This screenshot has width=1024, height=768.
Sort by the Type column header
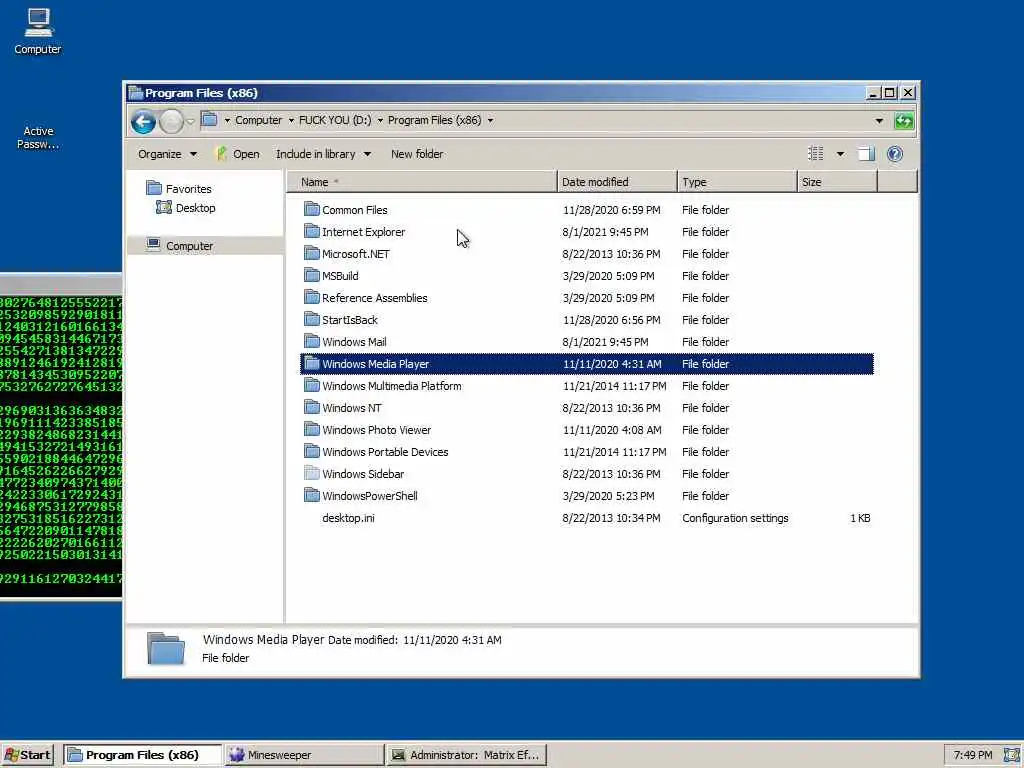coord(737,182)
